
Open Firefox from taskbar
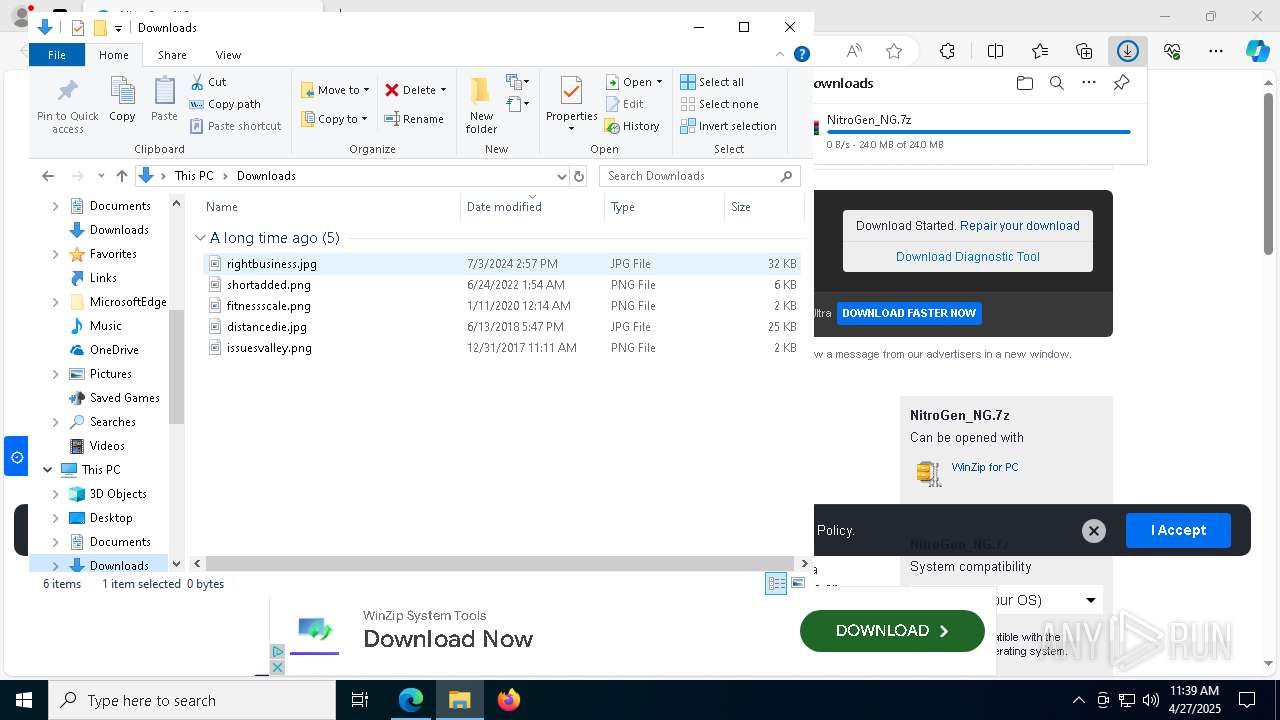click(508, 700)
